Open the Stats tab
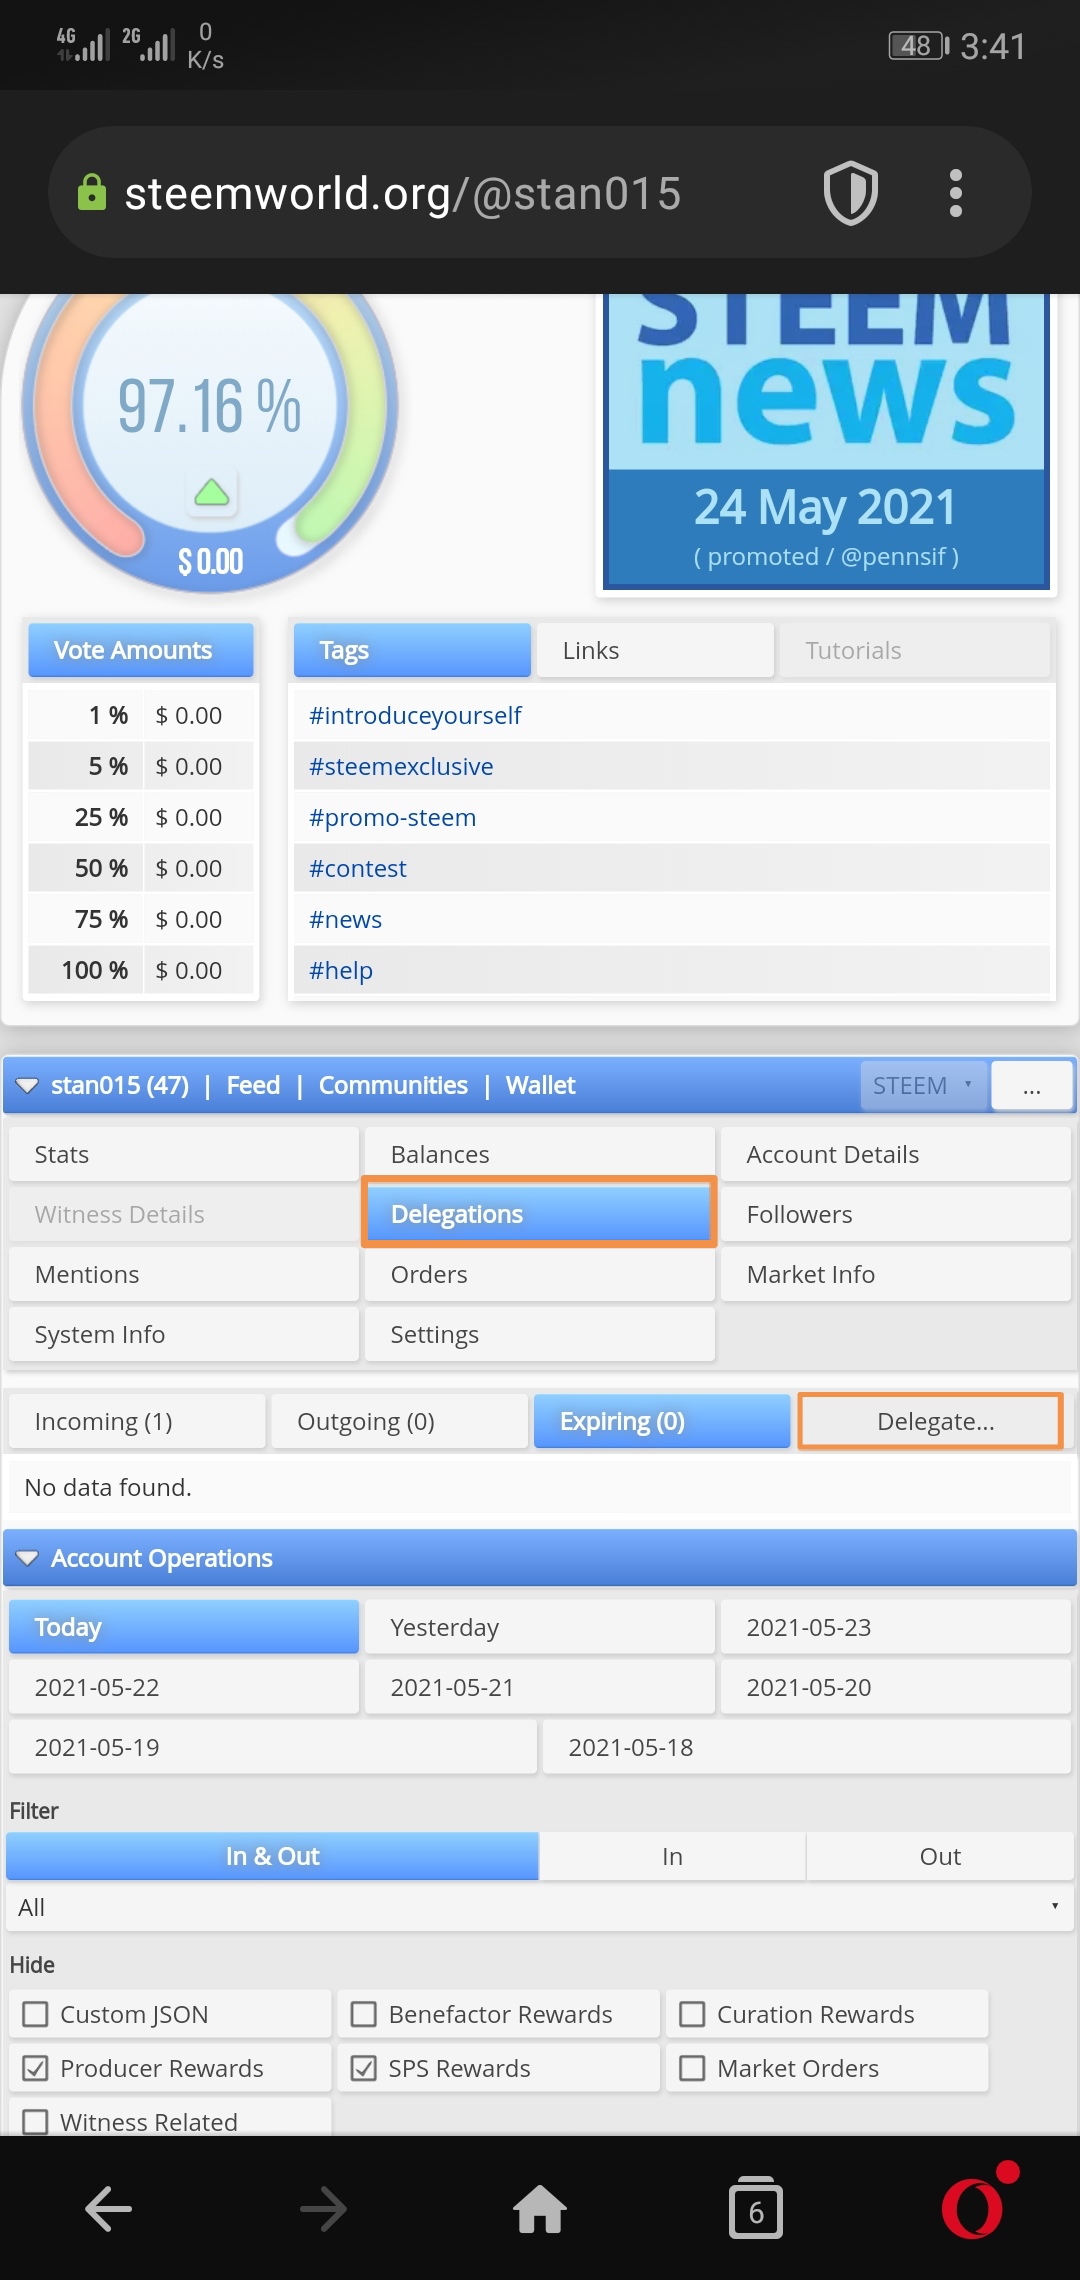 (184, 1154)
